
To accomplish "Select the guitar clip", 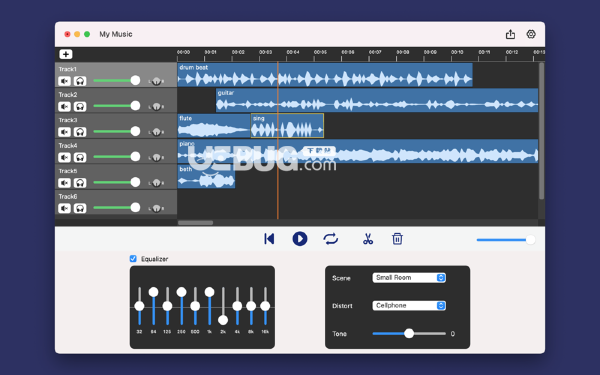I will tap(377, 100).
